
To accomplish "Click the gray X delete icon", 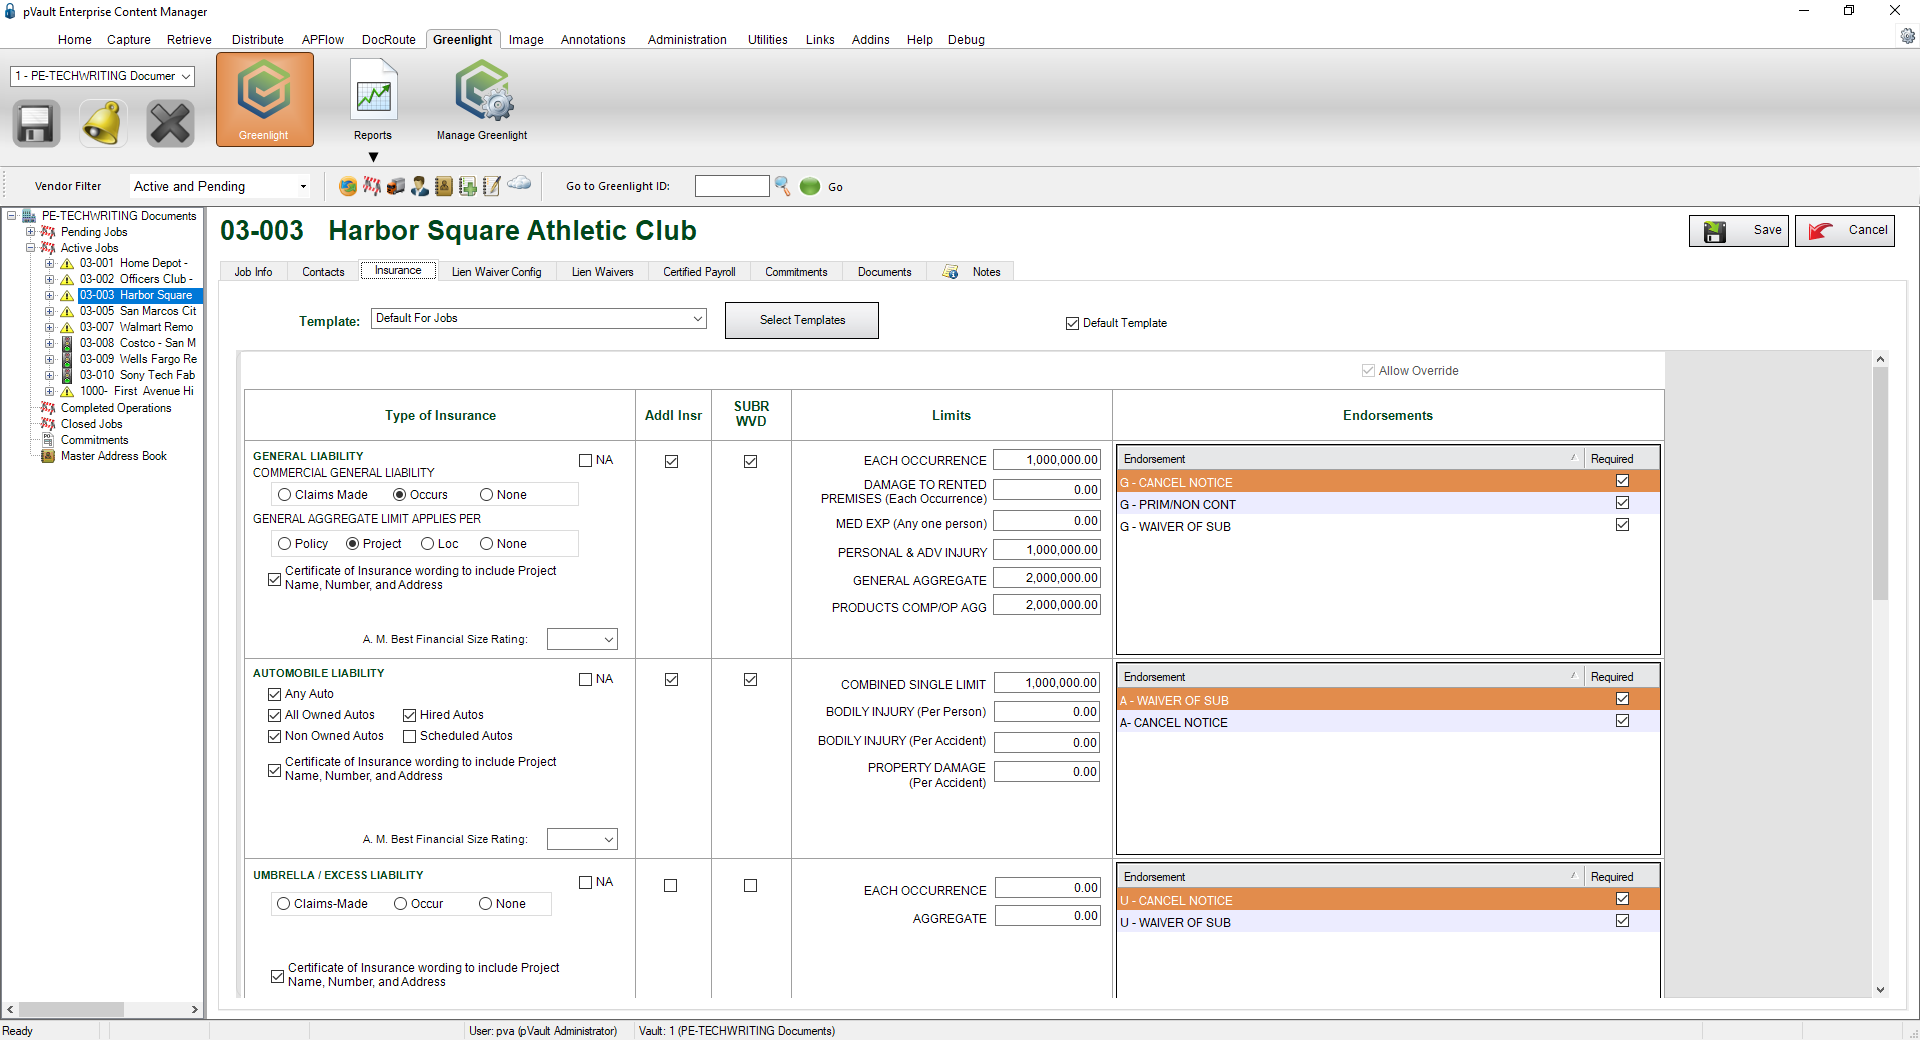I will 170,124.
